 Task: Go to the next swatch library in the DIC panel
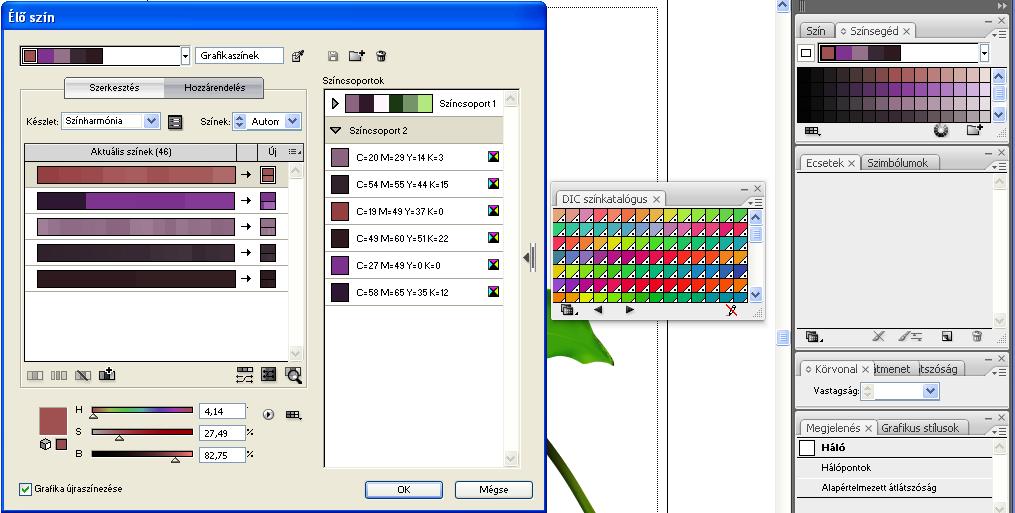tap(630, 310)
